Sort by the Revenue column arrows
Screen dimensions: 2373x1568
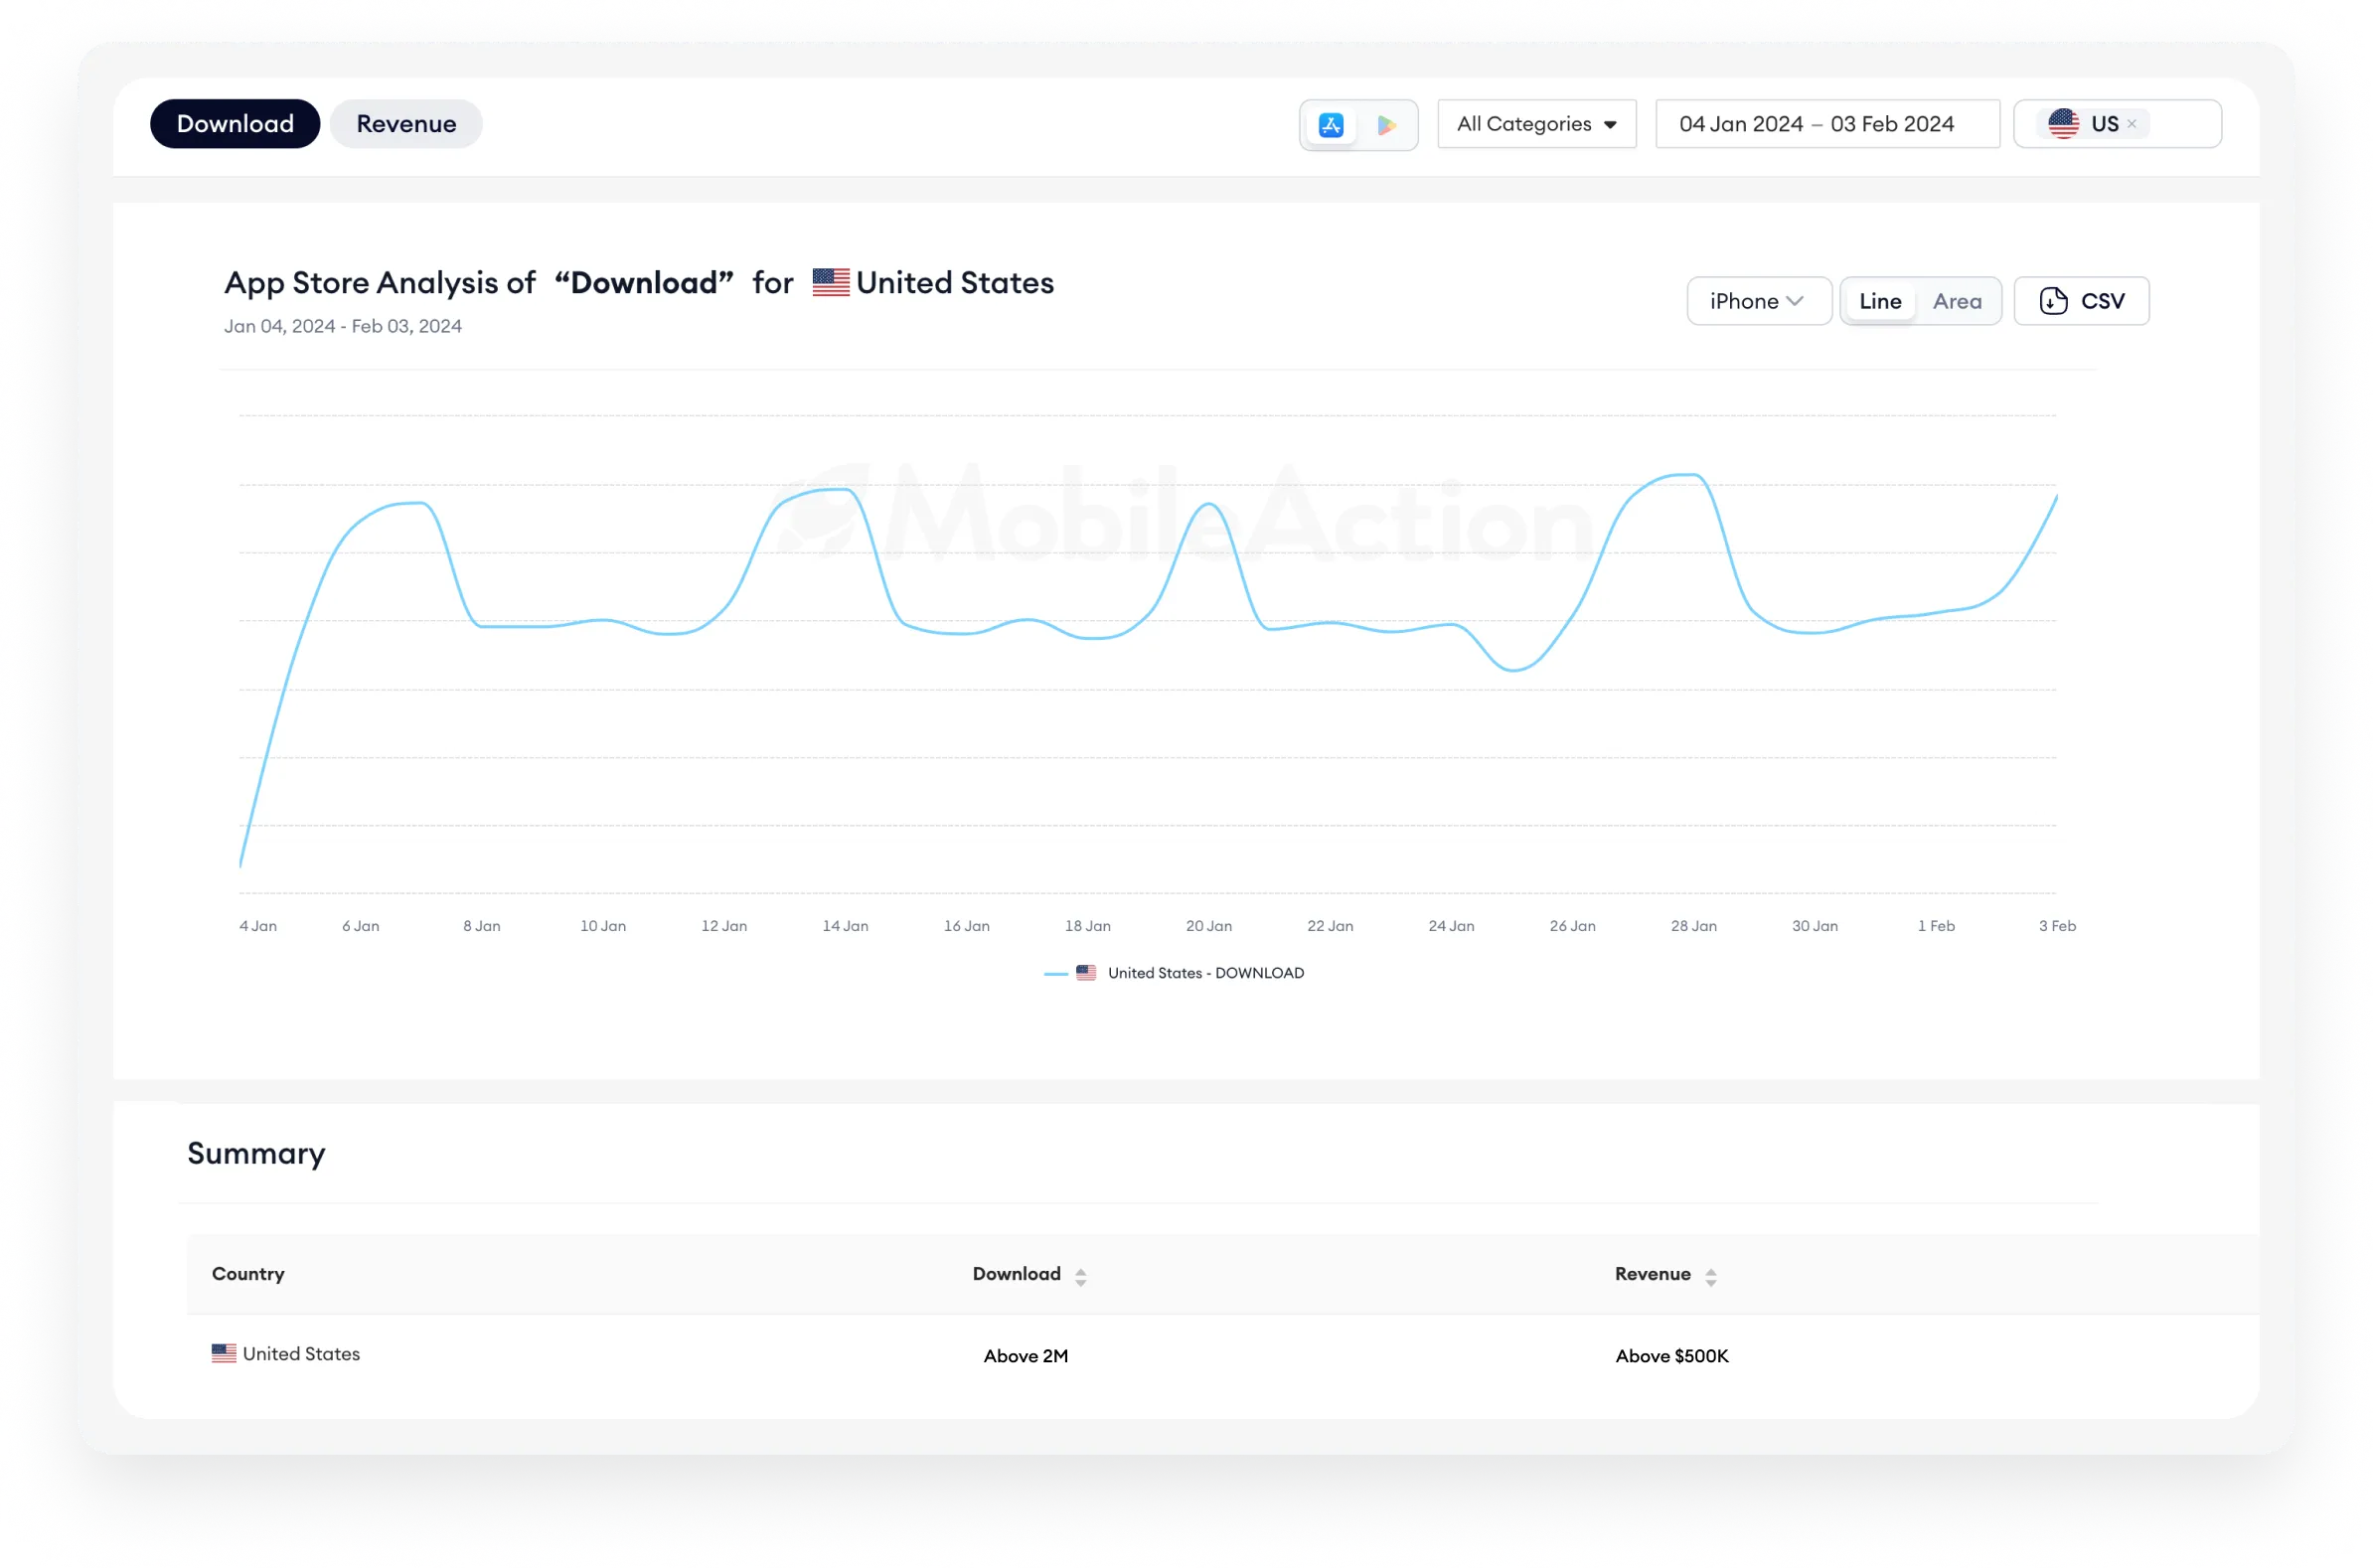1711,1276
